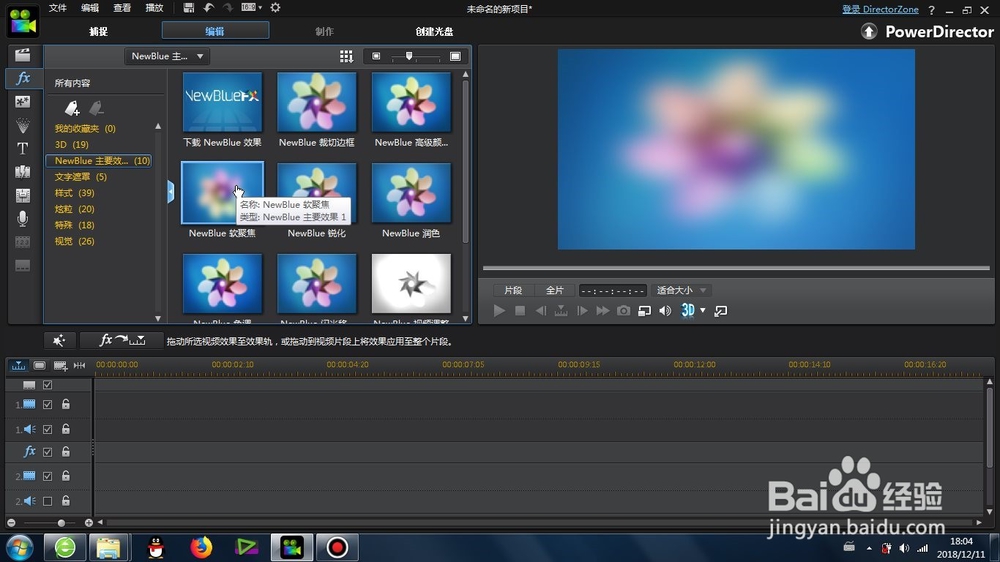
Task: Open the 文件 menu
Action: tap(57, 8)
